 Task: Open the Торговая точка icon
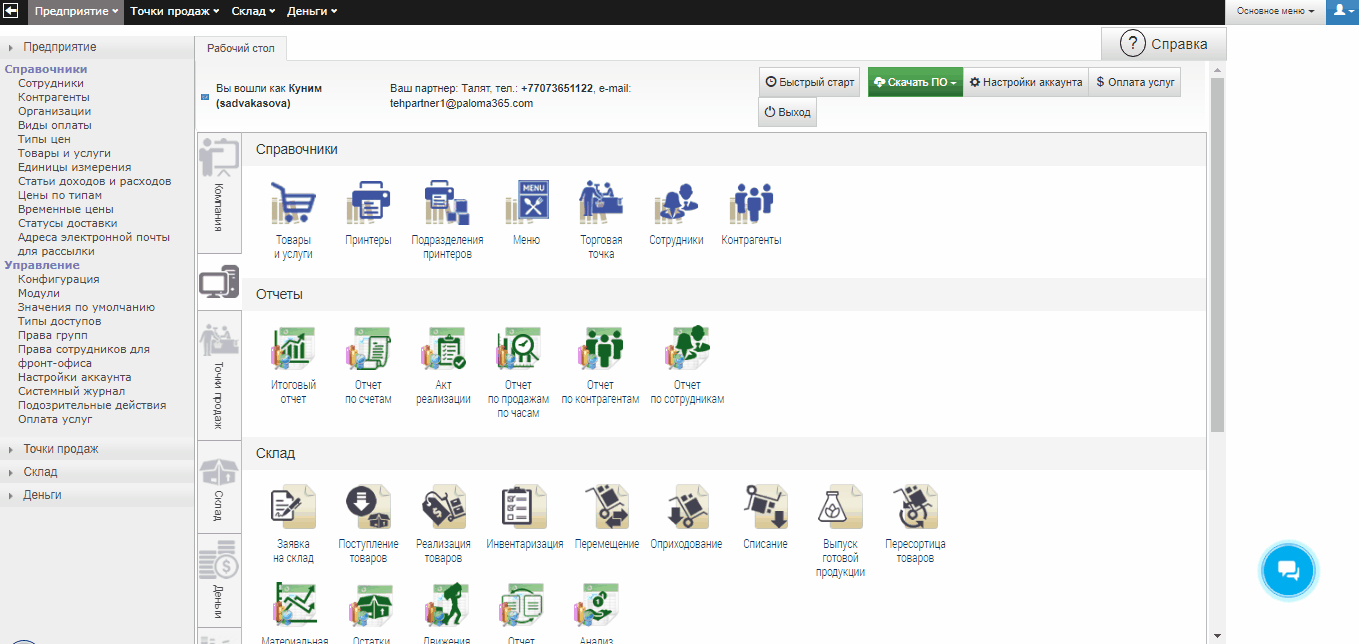coord(601,204)
